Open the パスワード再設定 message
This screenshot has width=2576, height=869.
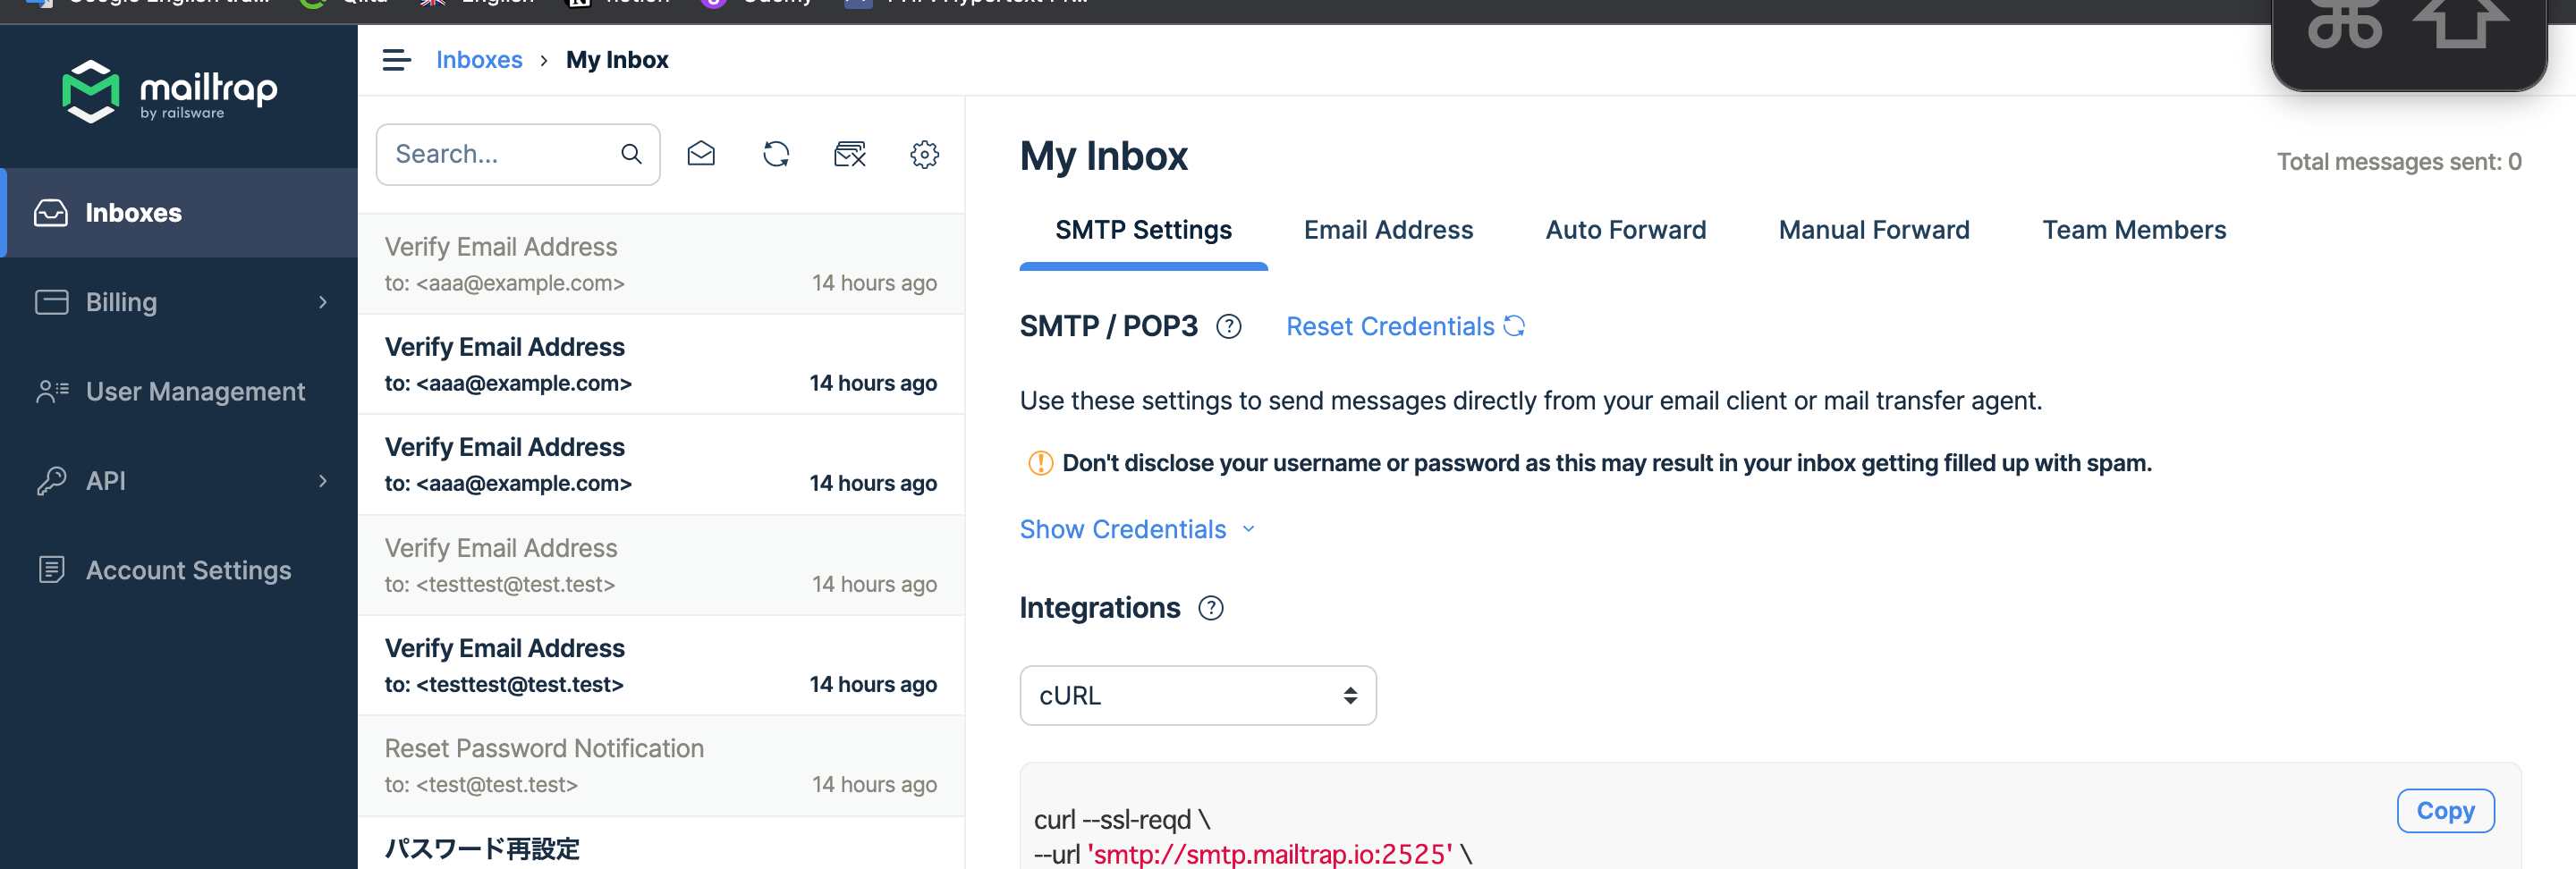pos(660,844)
